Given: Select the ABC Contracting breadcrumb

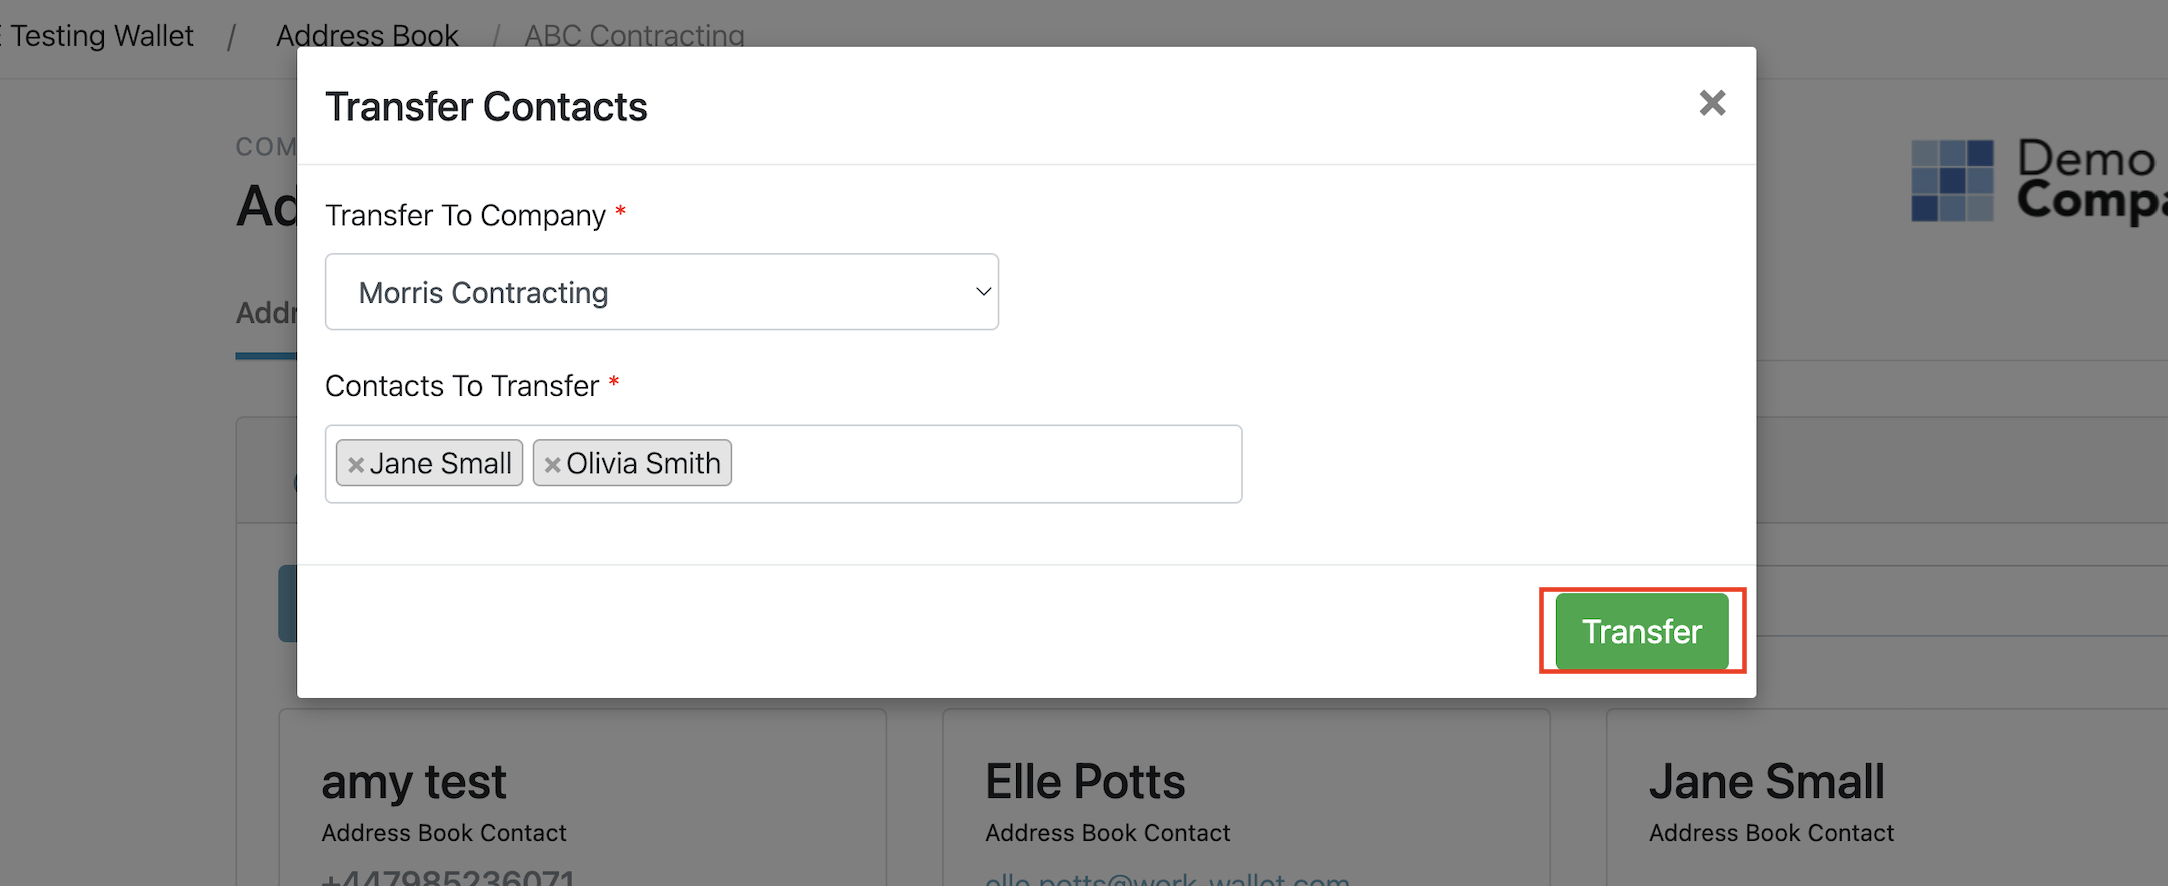Looking at the screenshot, I should tap(634, 36).
